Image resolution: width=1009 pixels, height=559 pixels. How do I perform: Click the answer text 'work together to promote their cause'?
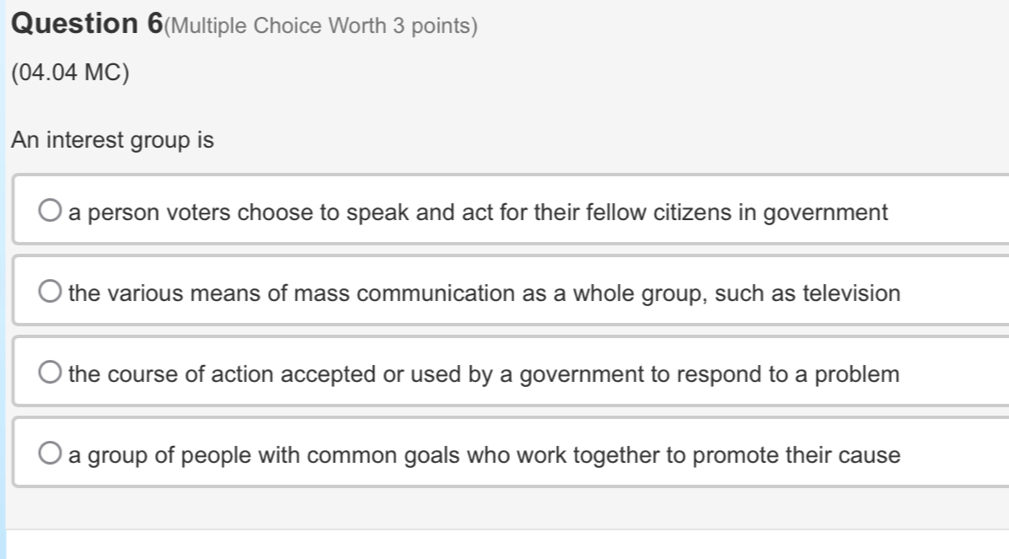click(484, 455)
